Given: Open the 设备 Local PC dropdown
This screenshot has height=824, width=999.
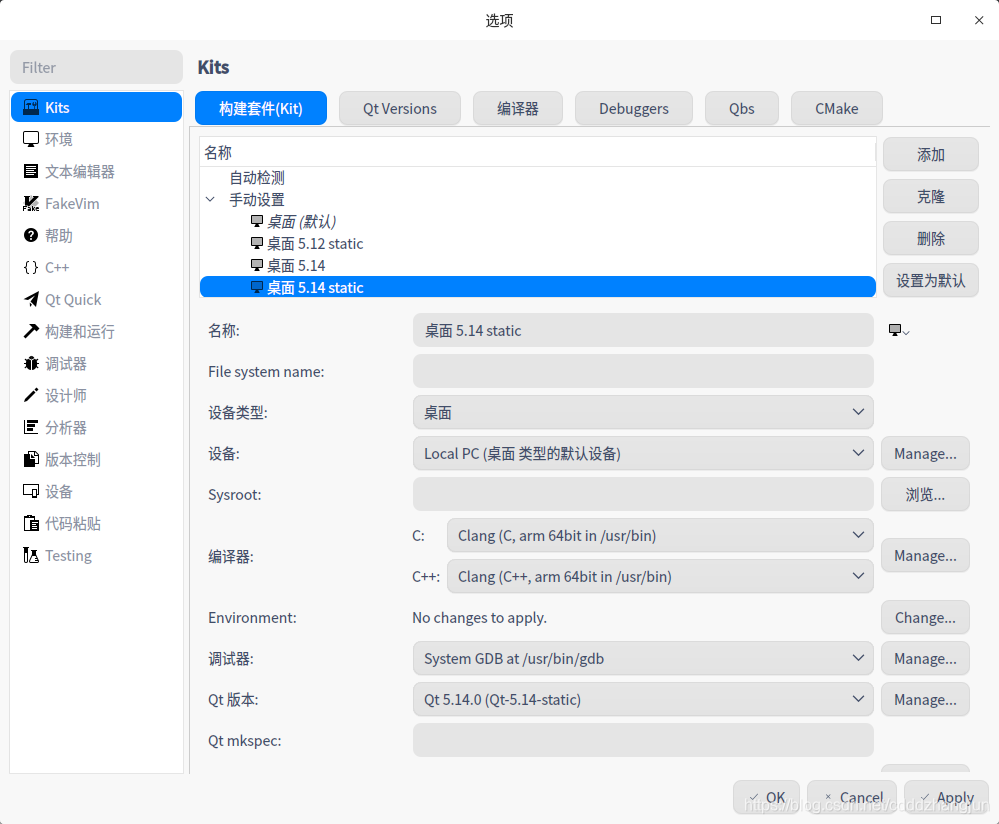Looking at the screenshot, I should point(643,453).
